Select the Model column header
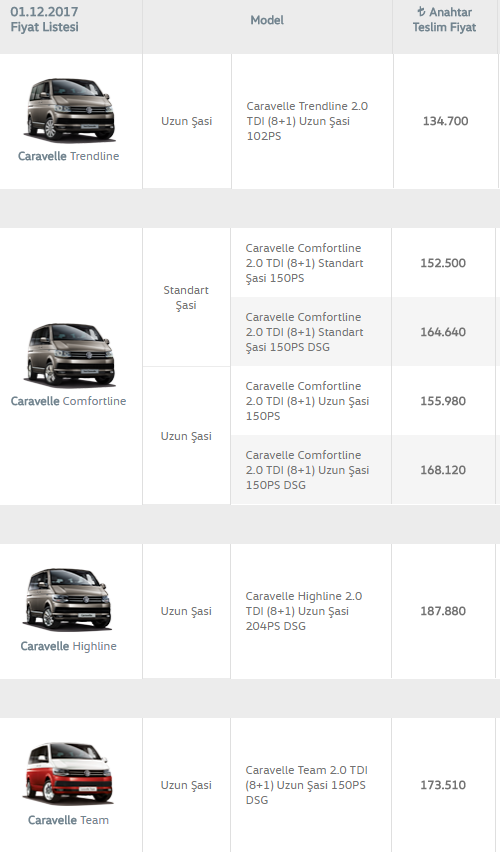The width and height of the screenshot is (500, 852). [267, 20]
